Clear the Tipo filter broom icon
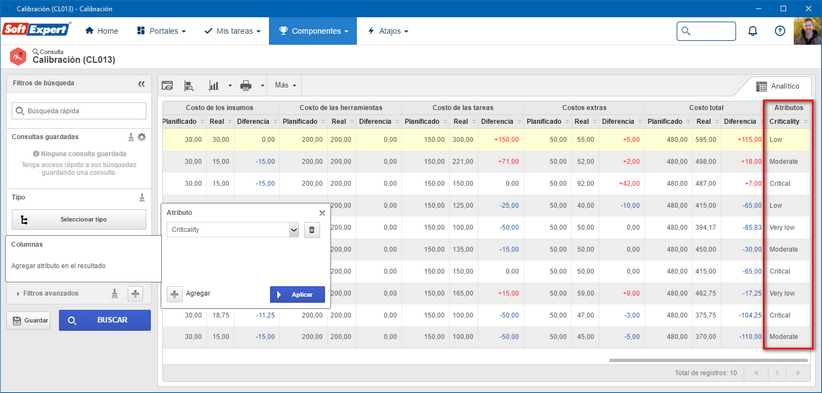Image resolution: width=822 pixels, height=393 pixels. 142,198
